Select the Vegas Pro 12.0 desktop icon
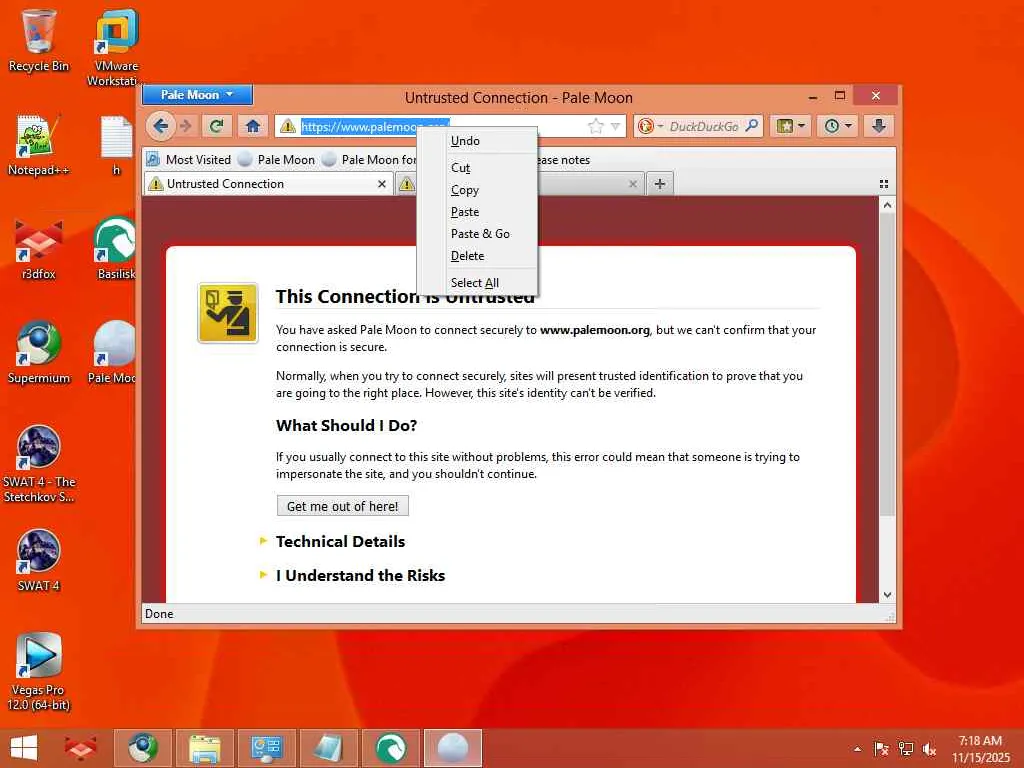 pos(39,671)
